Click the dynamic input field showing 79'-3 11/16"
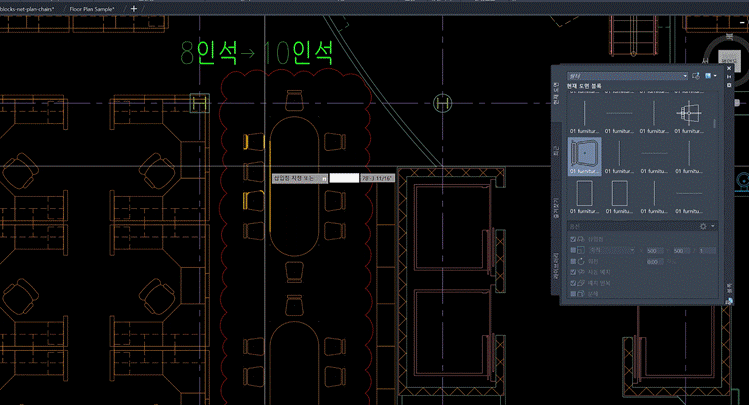 377,178
